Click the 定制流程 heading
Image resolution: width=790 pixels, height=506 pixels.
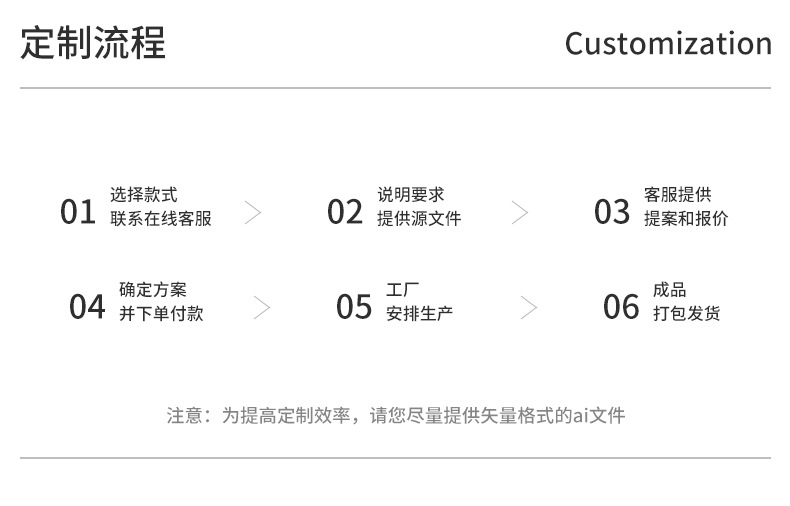coord(93,44)
